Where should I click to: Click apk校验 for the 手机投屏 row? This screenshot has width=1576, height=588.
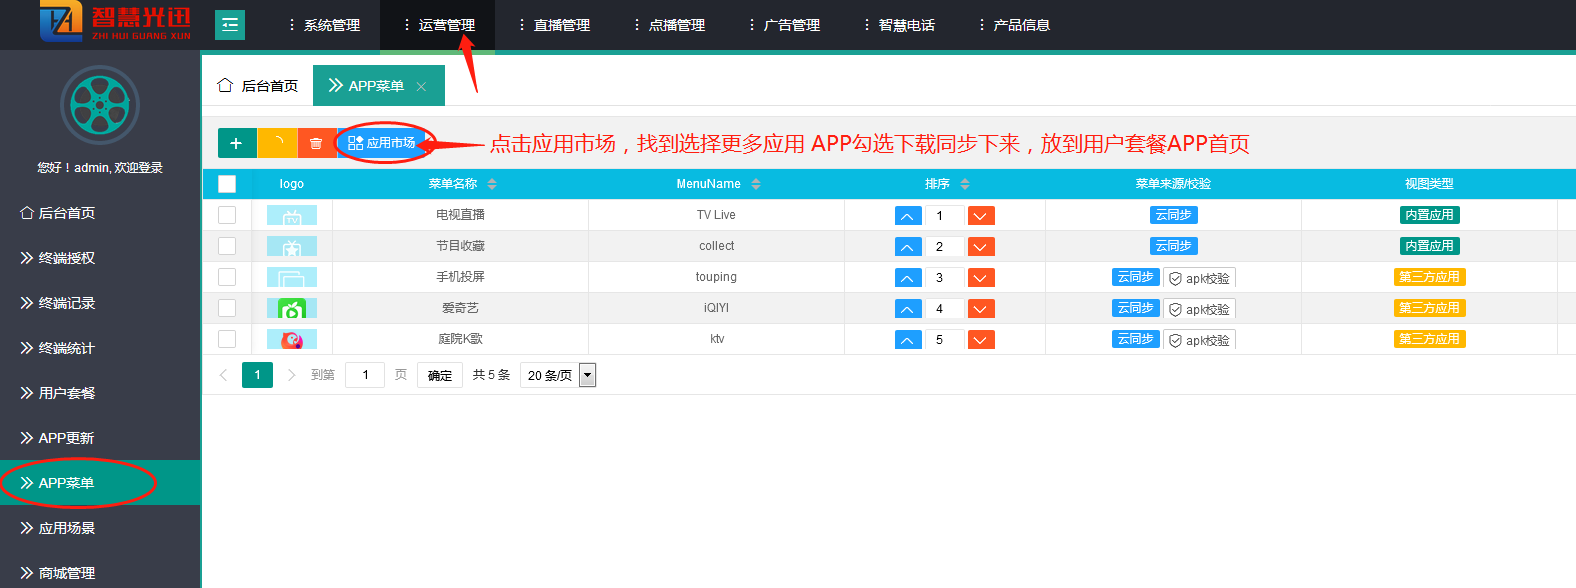pyautogui.click(x=1199, y=278)
